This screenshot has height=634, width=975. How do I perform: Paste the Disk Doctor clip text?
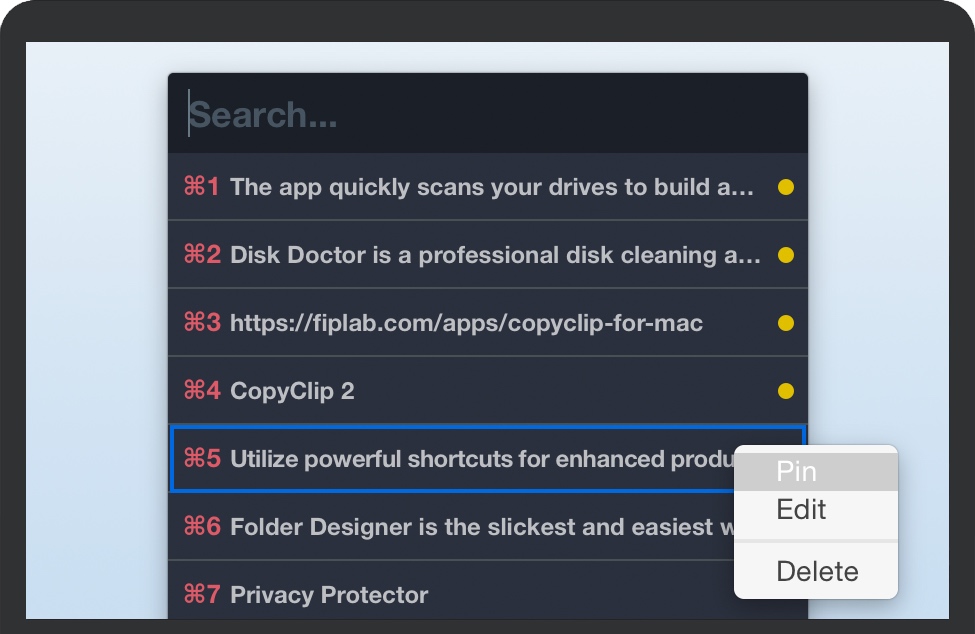pos(495,255)
